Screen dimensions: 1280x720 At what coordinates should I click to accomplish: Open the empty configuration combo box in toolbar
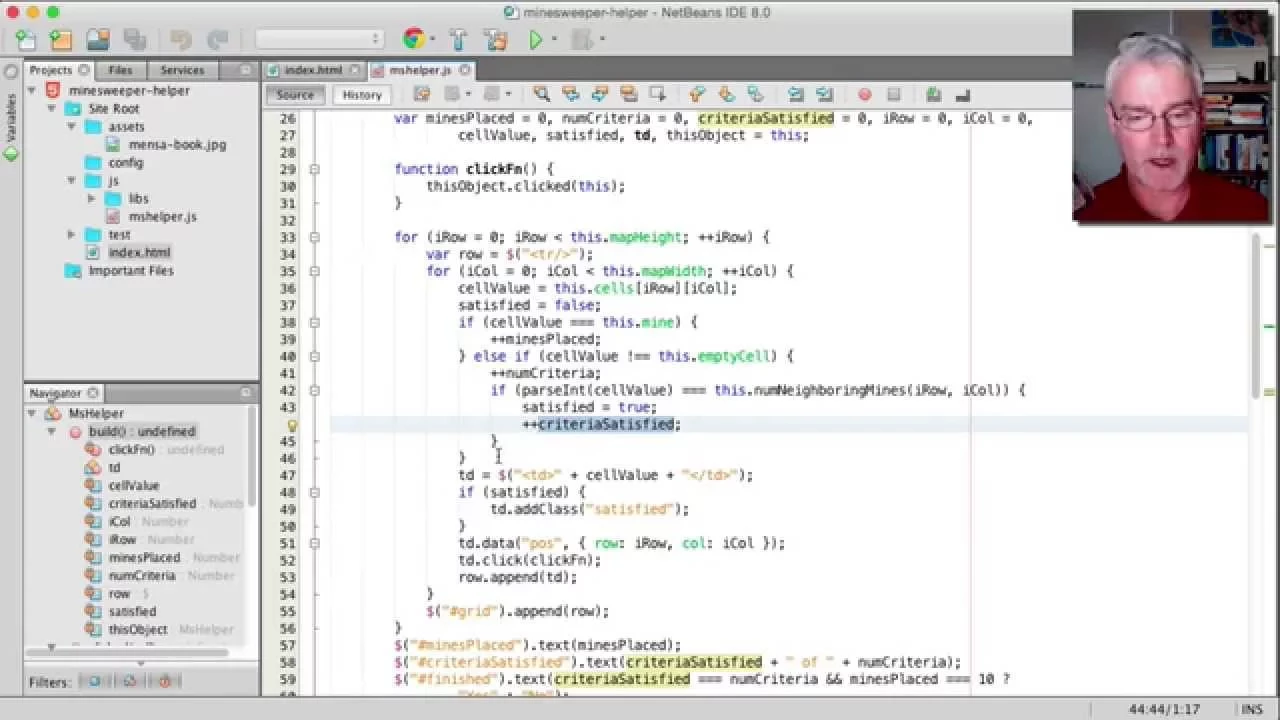pyautogui.click(x=320, y=39)
